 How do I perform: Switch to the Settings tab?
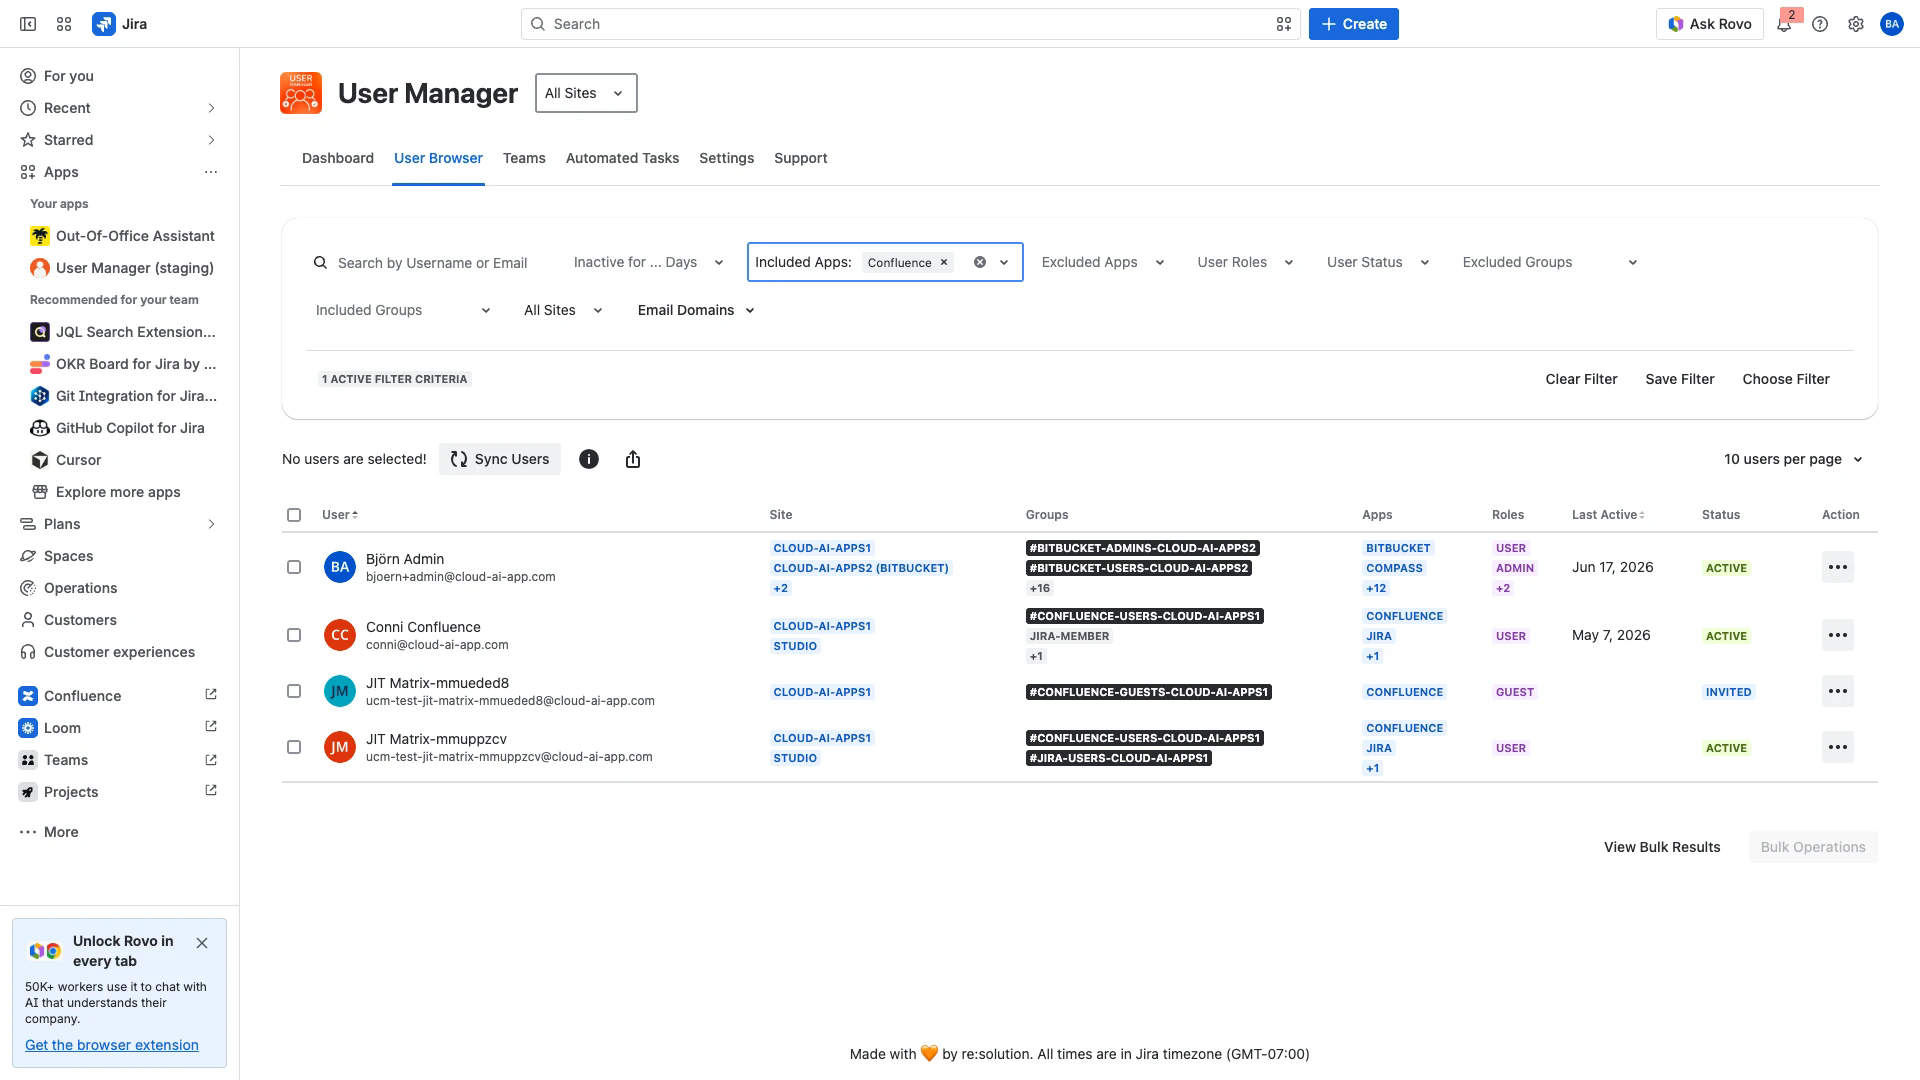point(727,158)
